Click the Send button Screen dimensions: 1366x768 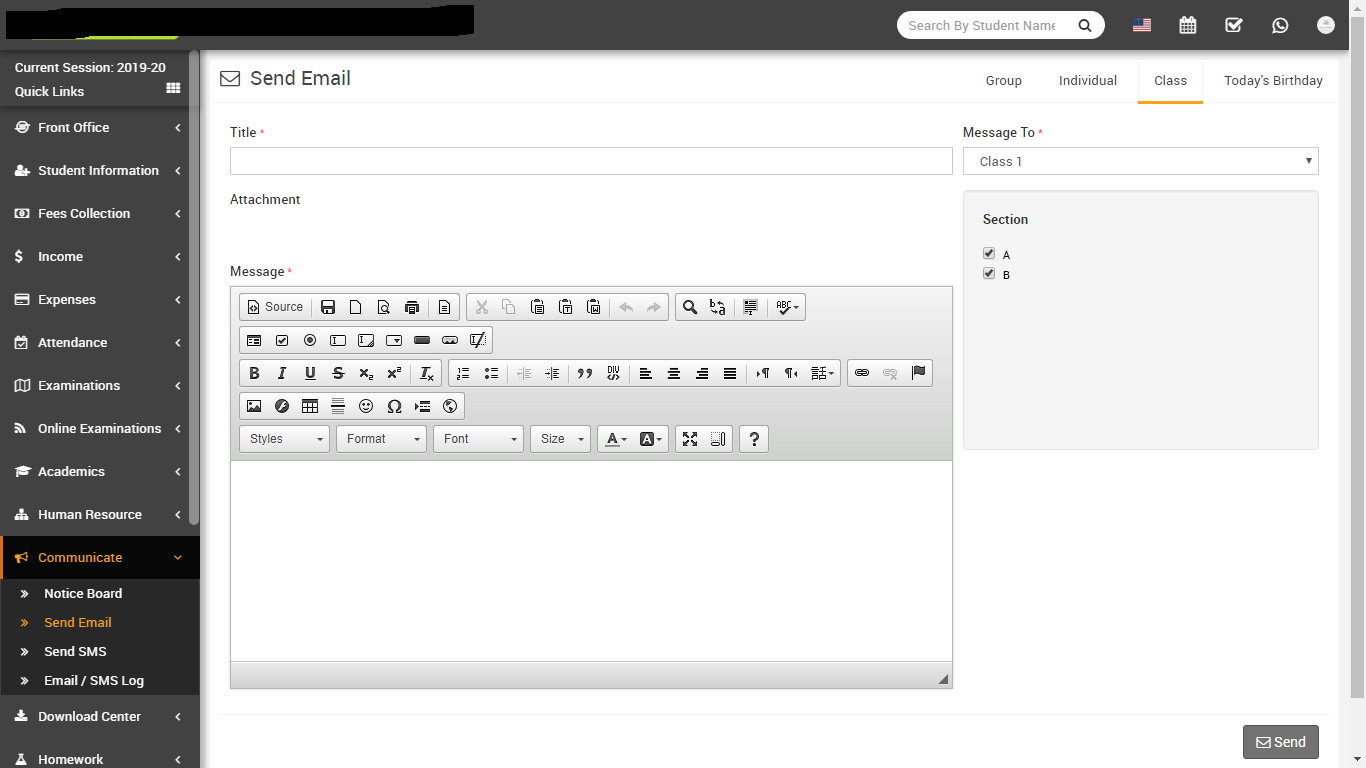1281,742
